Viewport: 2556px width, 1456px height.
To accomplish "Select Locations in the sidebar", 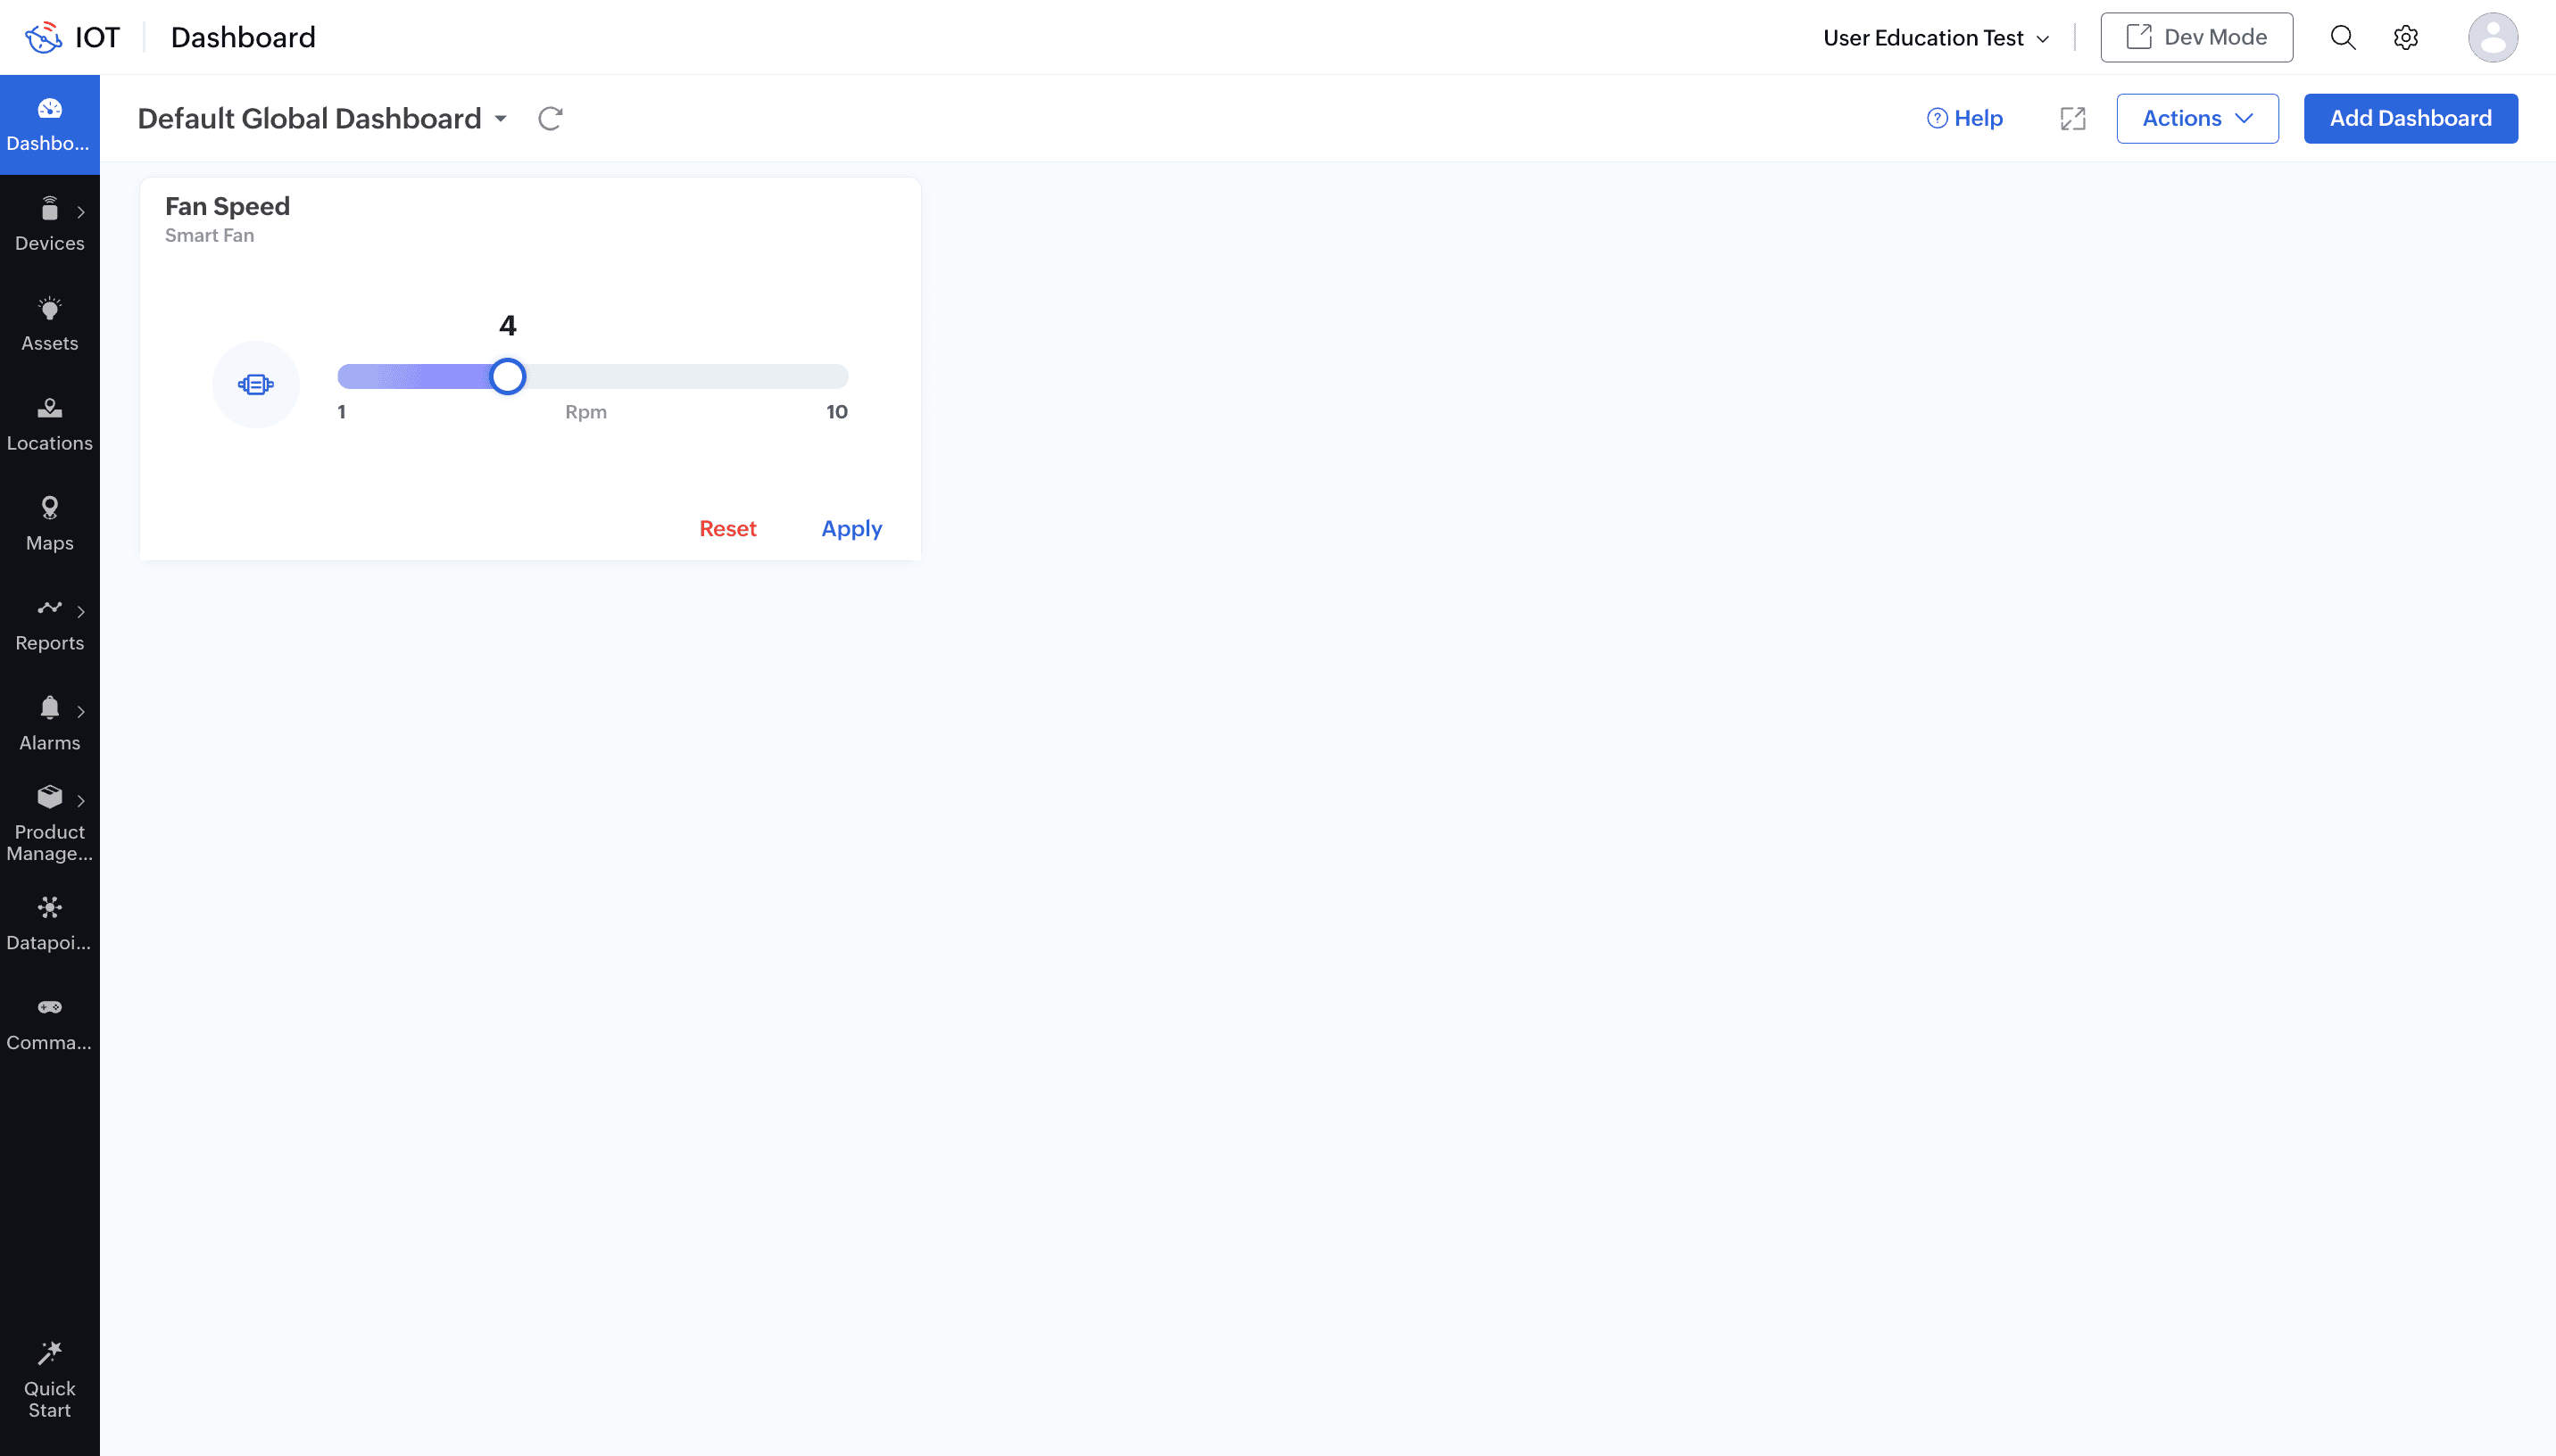I will click(x=49, y=423).
